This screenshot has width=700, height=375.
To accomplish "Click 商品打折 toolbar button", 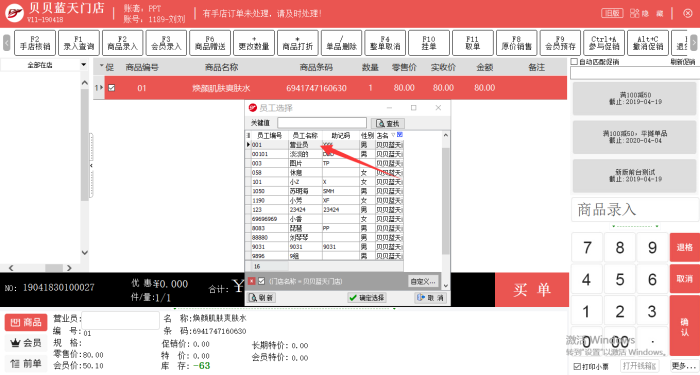I will (x=297, y=43).
